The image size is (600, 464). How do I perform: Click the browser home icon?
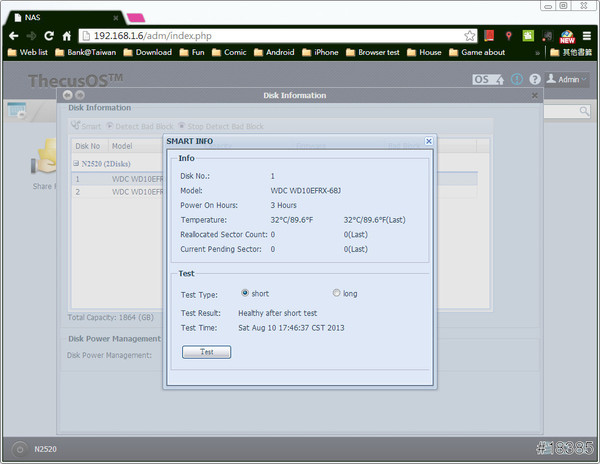68,35
